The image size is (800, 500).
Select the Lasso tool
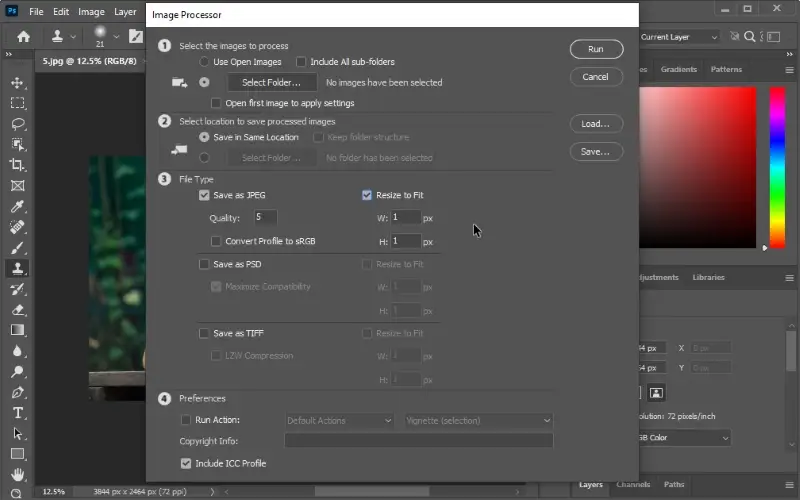click(x=18, y=124)
